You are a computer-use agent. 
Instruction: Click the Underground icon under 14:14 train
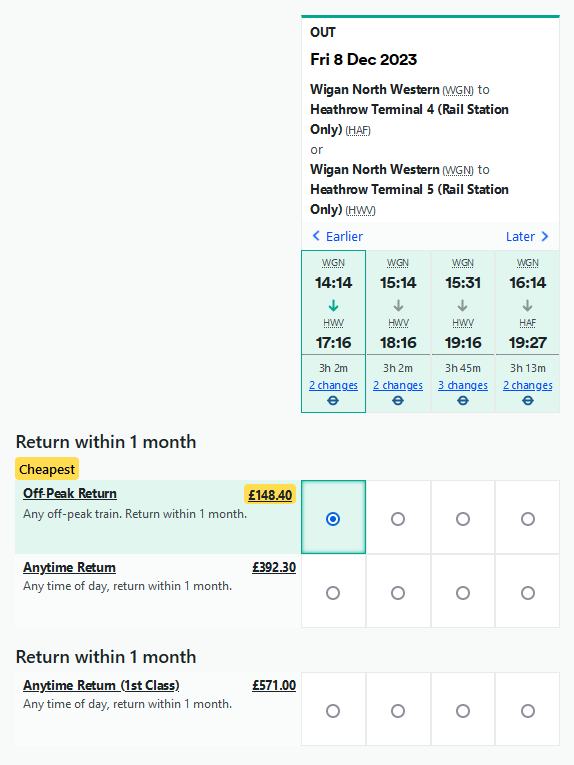coord(333,401)
